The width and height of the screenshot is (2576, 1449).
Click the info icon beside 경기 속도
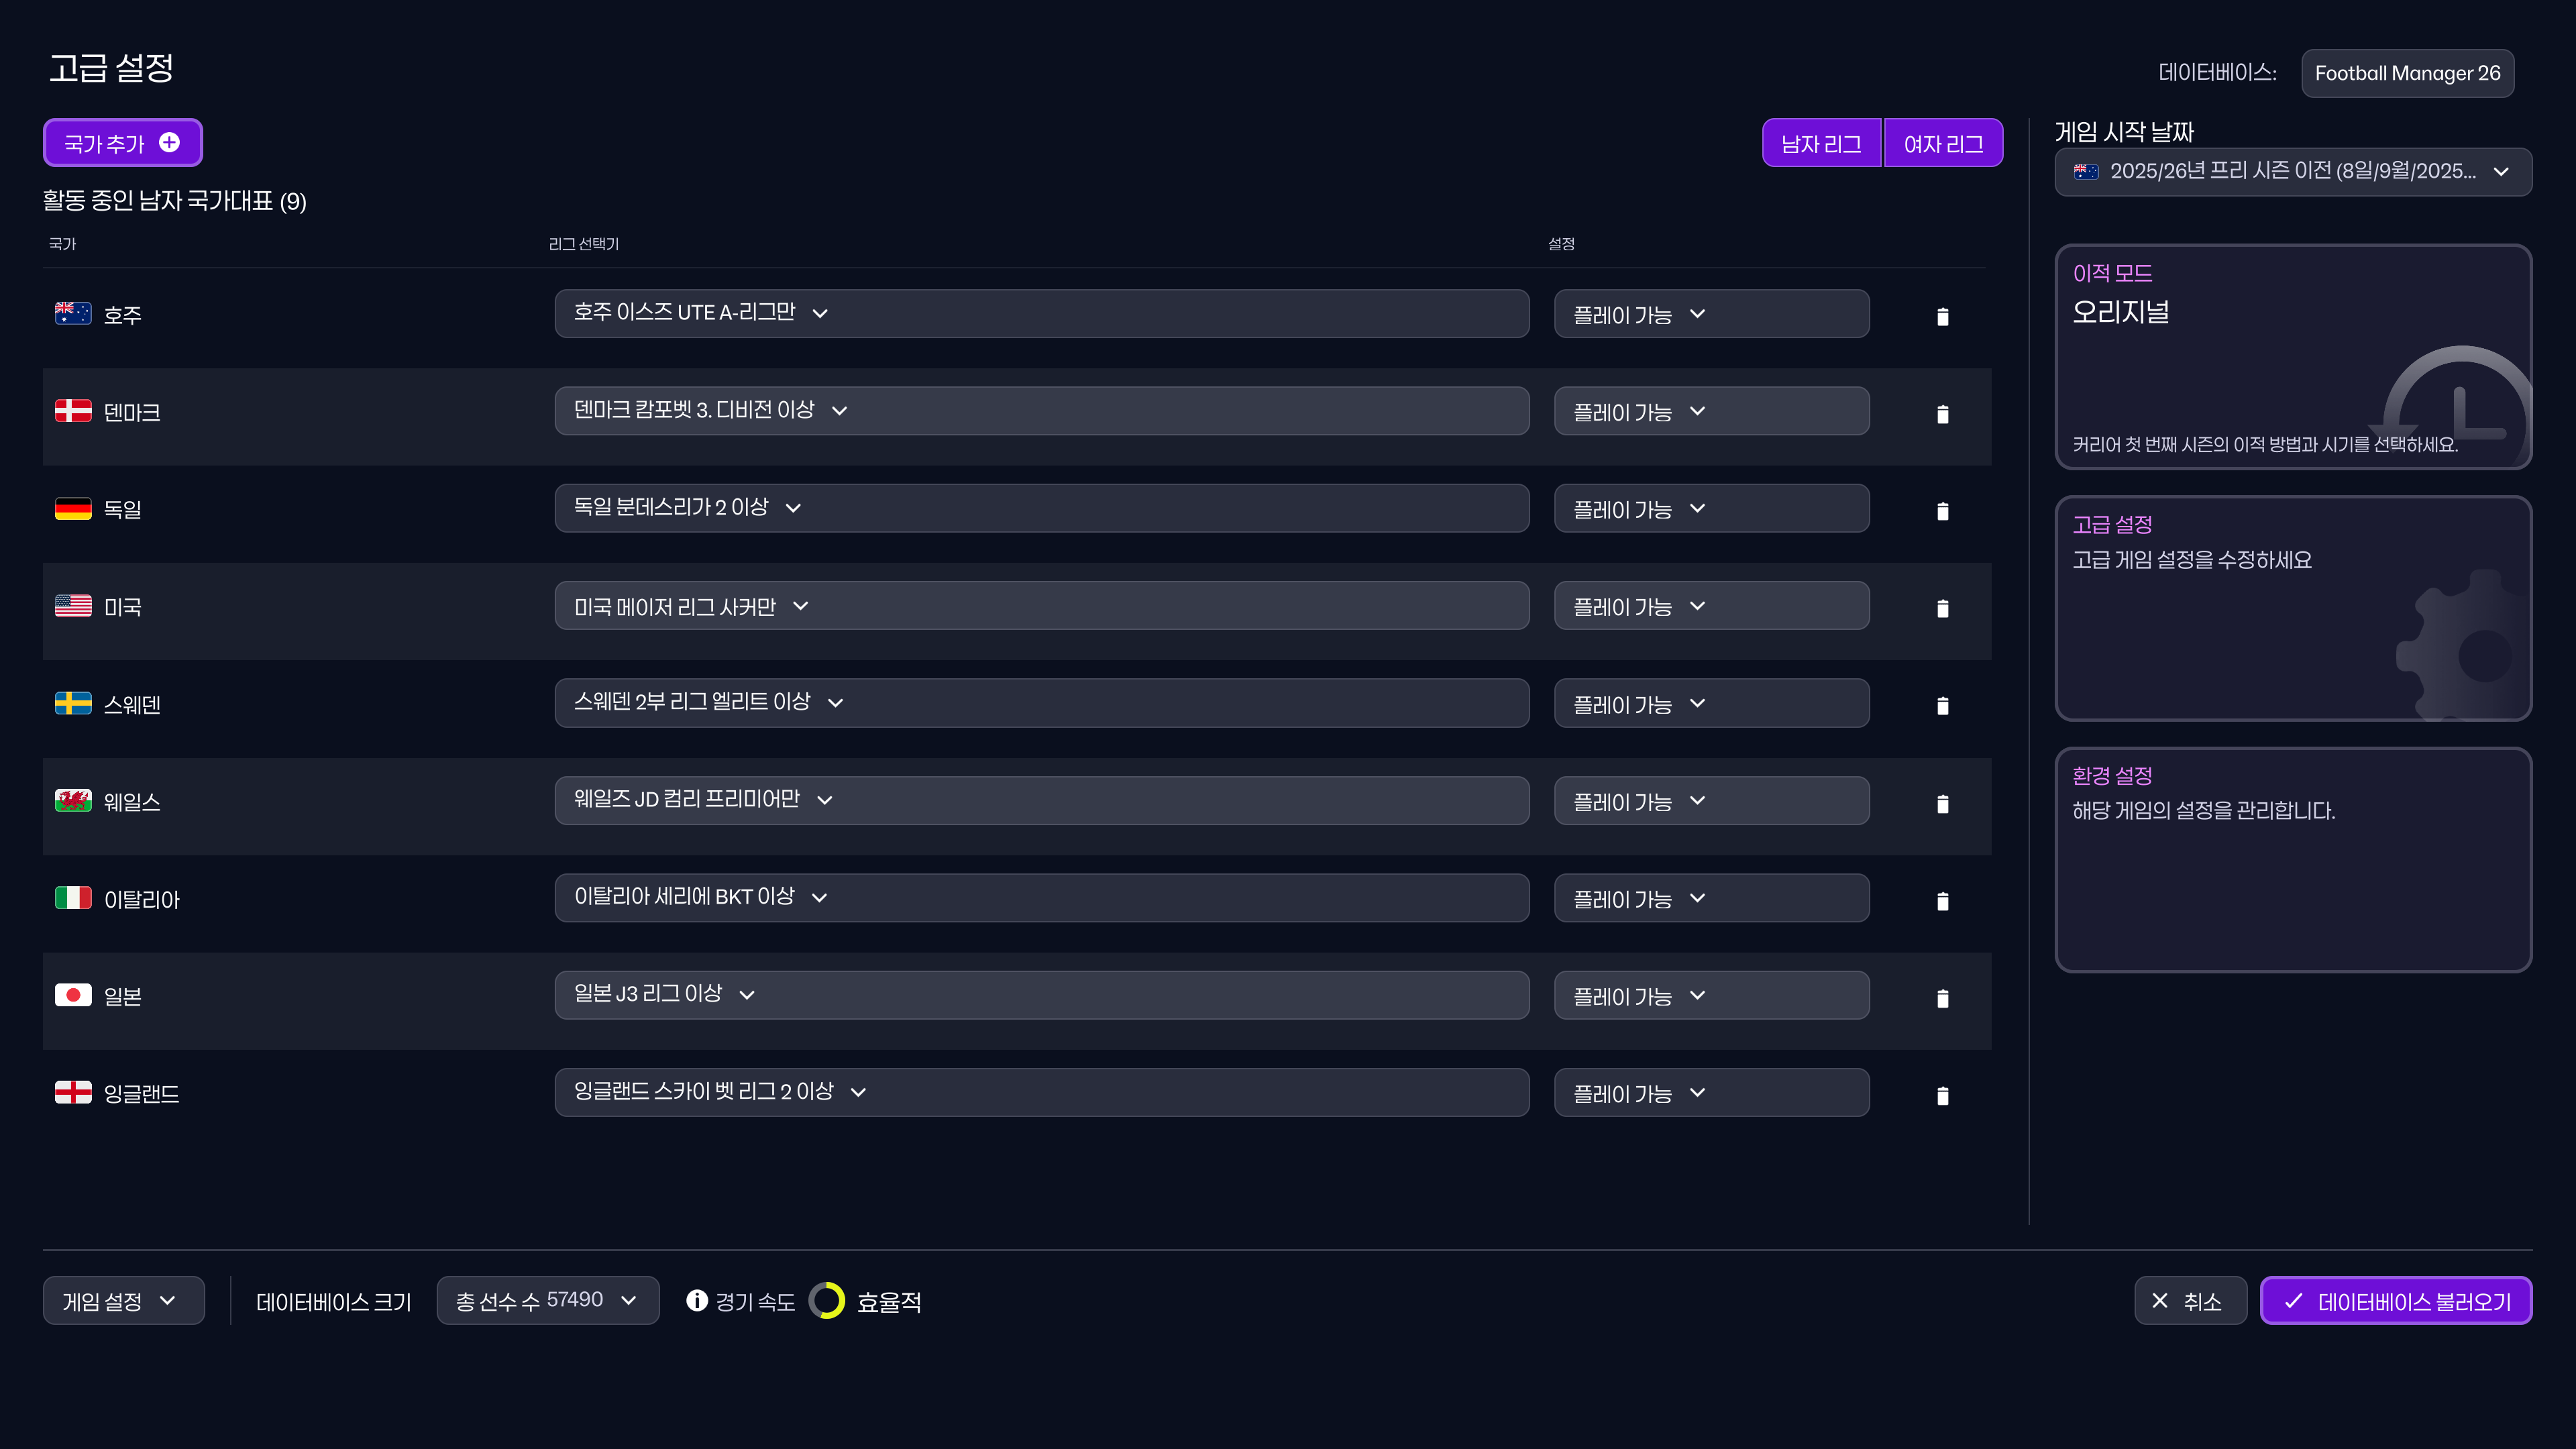pyautogui.click(x=696, y=1300)
